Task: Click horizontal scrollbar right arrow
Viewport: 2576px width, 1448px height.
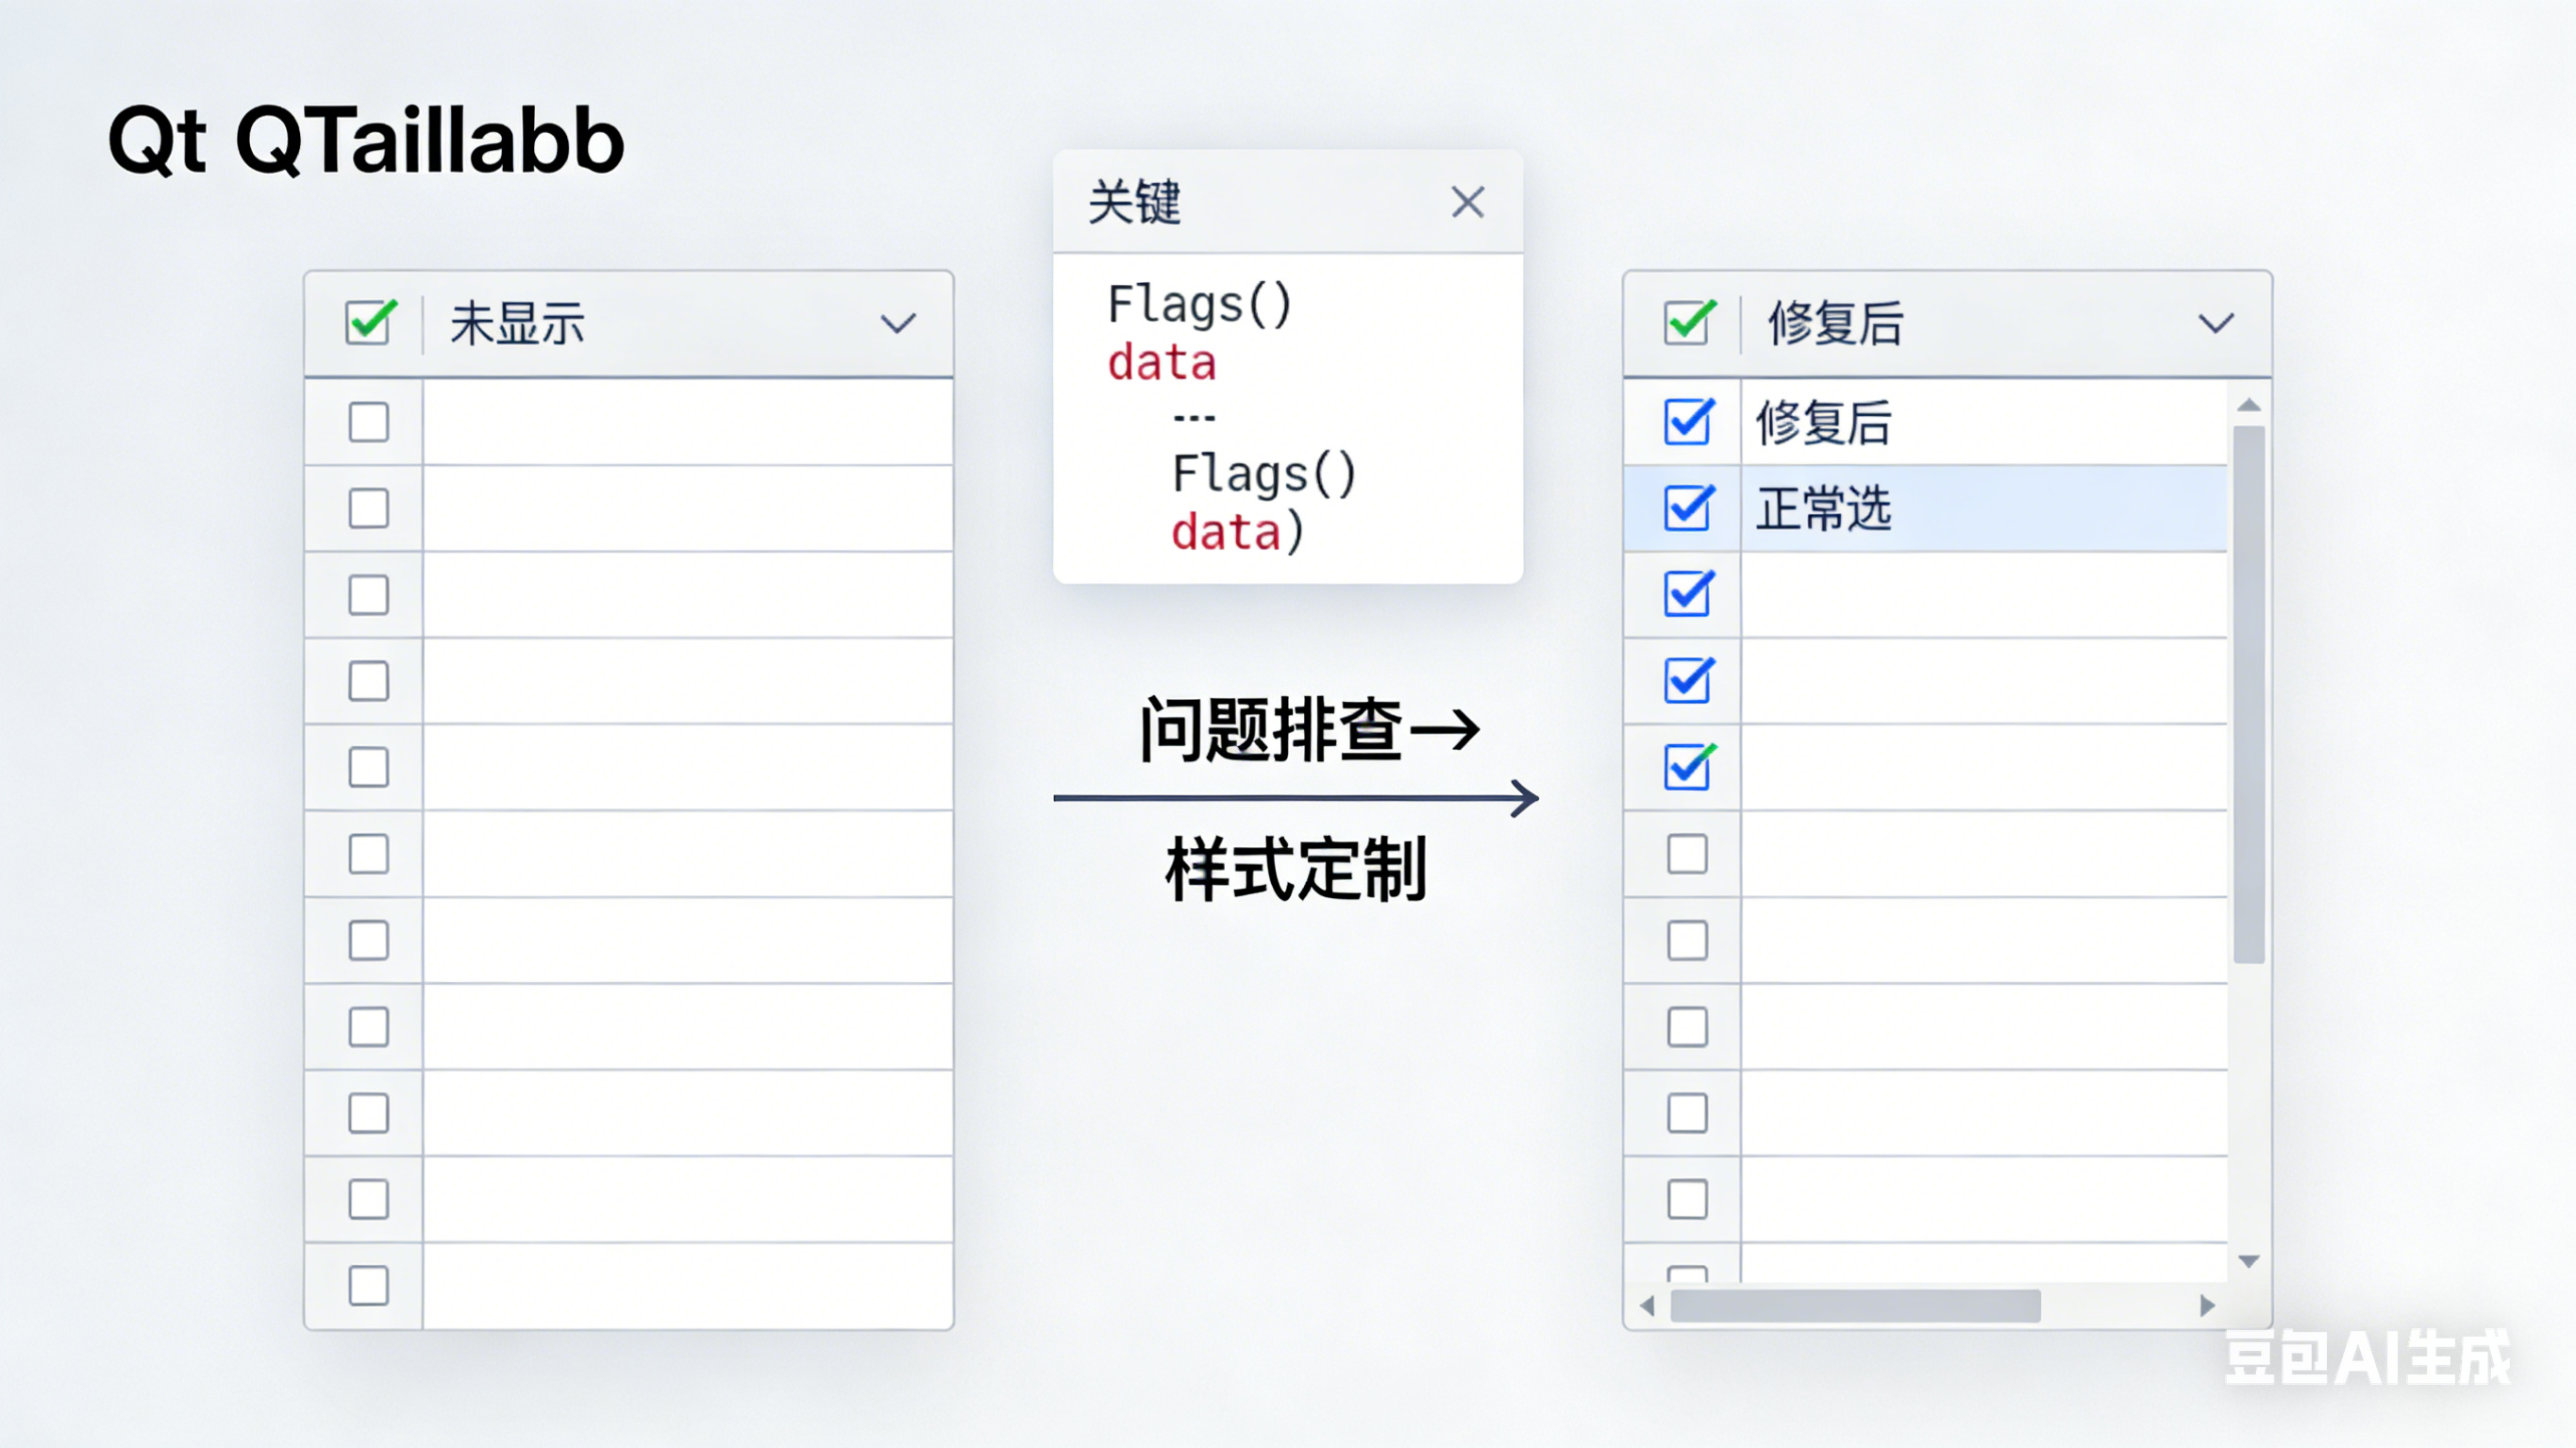Action: (2207, 1306)
